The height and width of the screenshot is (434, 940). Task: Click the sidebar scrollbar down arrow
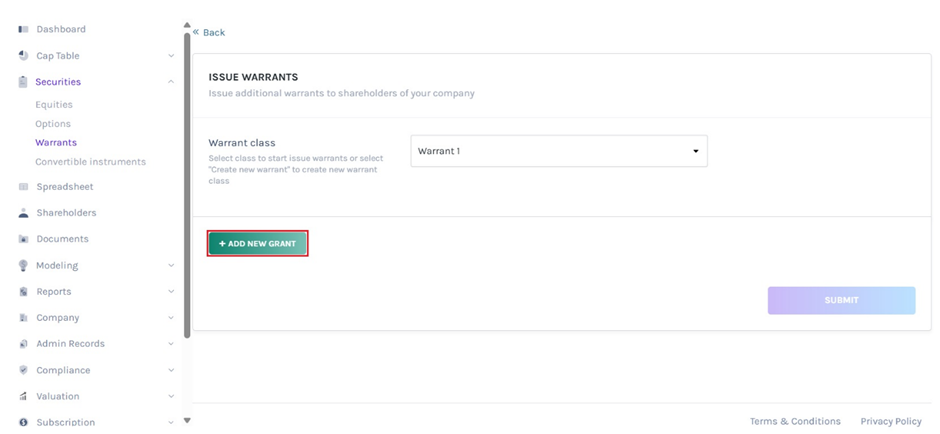(187, 421)
